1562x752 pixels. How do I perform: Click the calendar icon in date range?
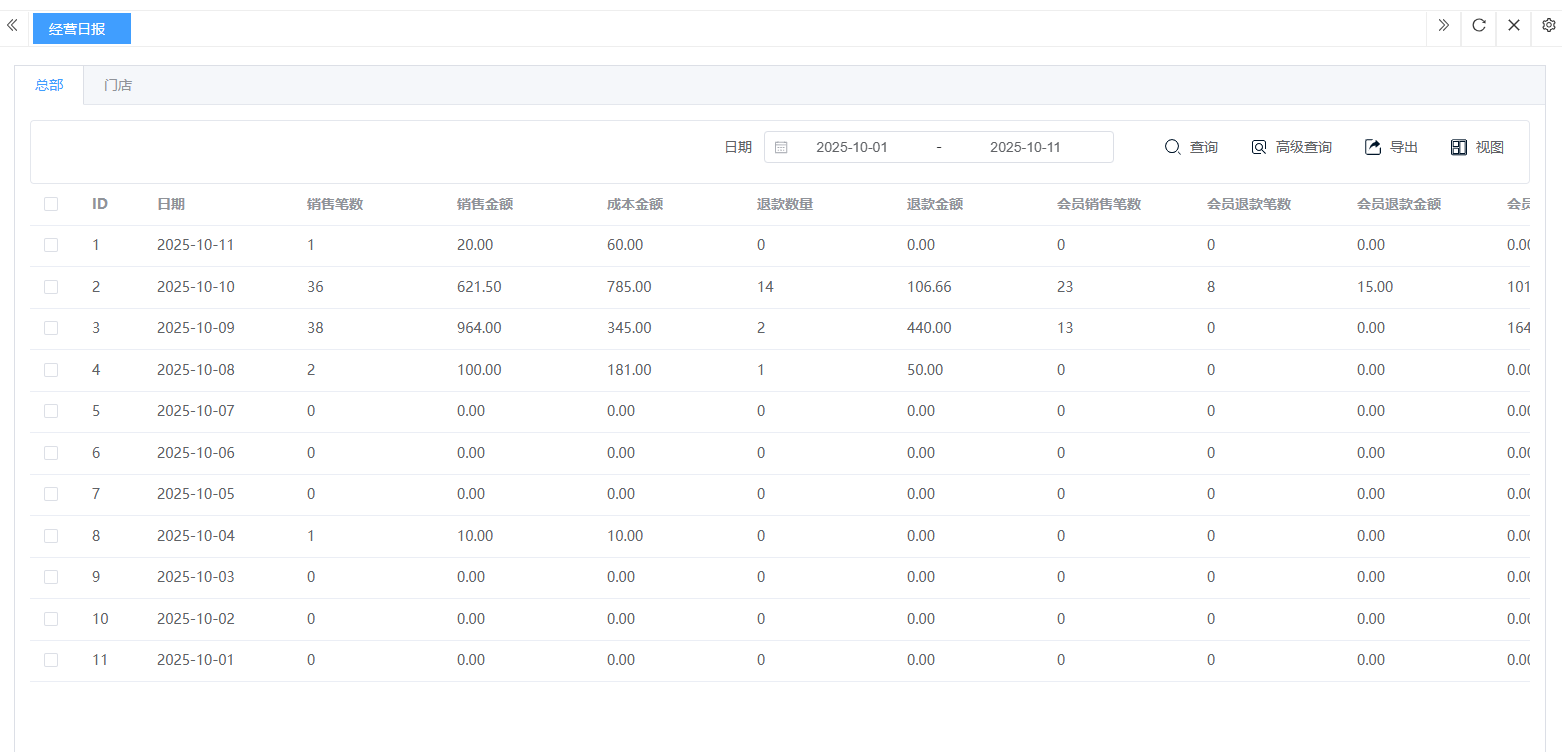click(781, 147)
